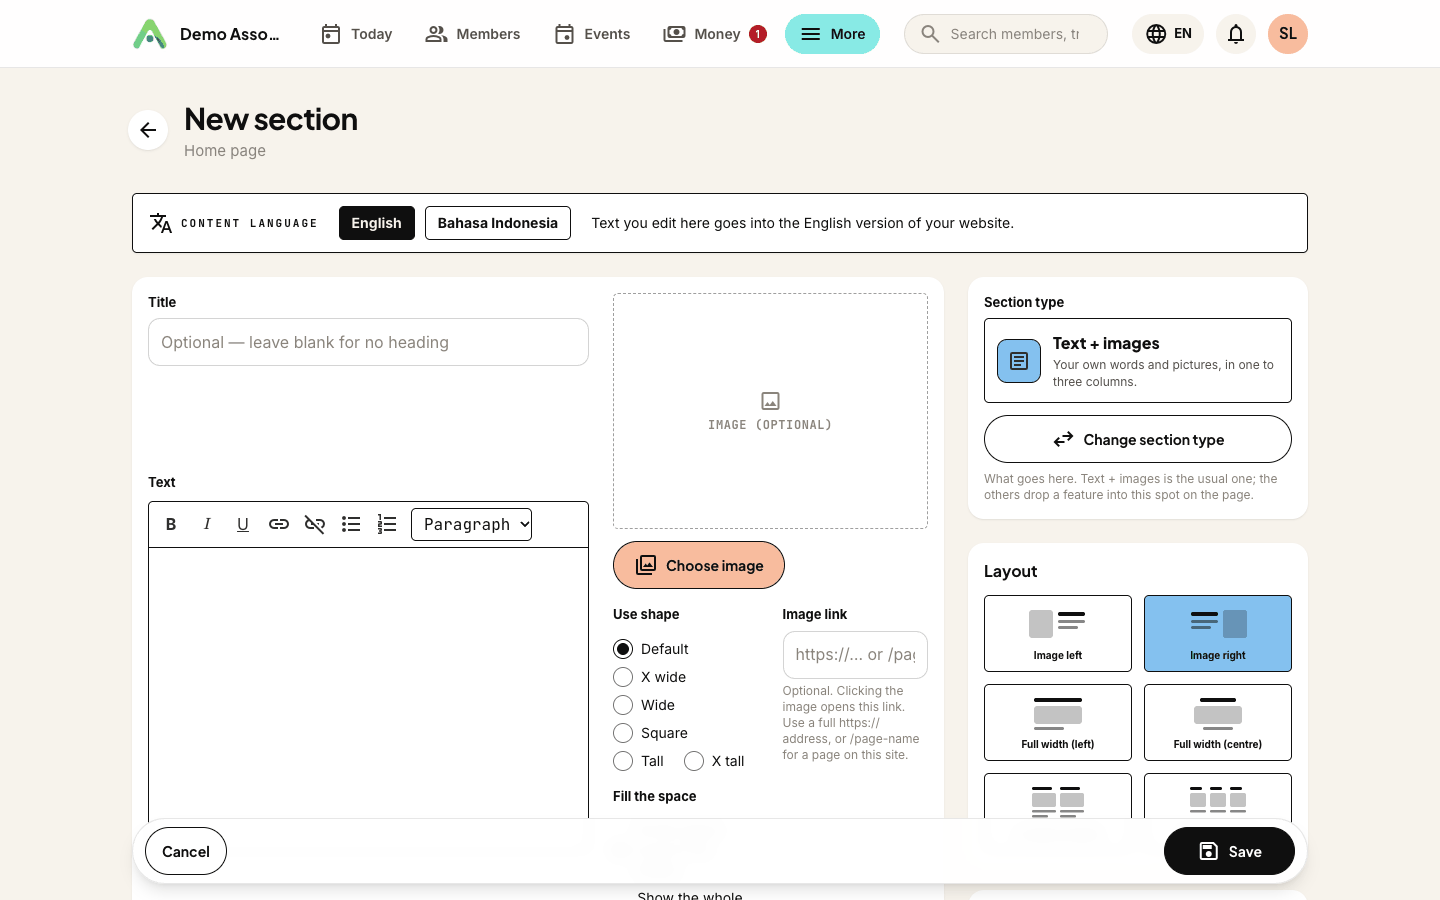Viewport: 1440px width, 900px height.
Task: Click the Choose image button
Action: click(x=699, y=565)
